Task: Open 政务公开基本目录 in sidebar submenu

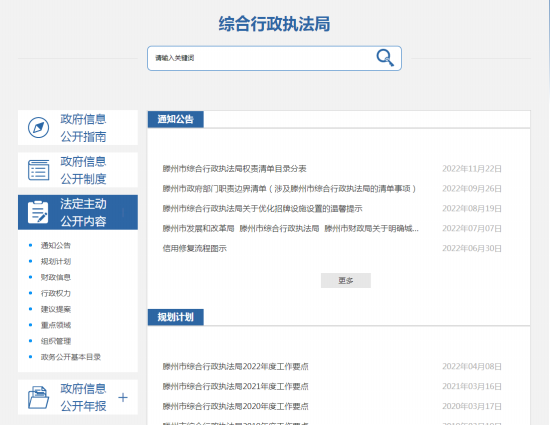Action: click(x=71, y=357)
